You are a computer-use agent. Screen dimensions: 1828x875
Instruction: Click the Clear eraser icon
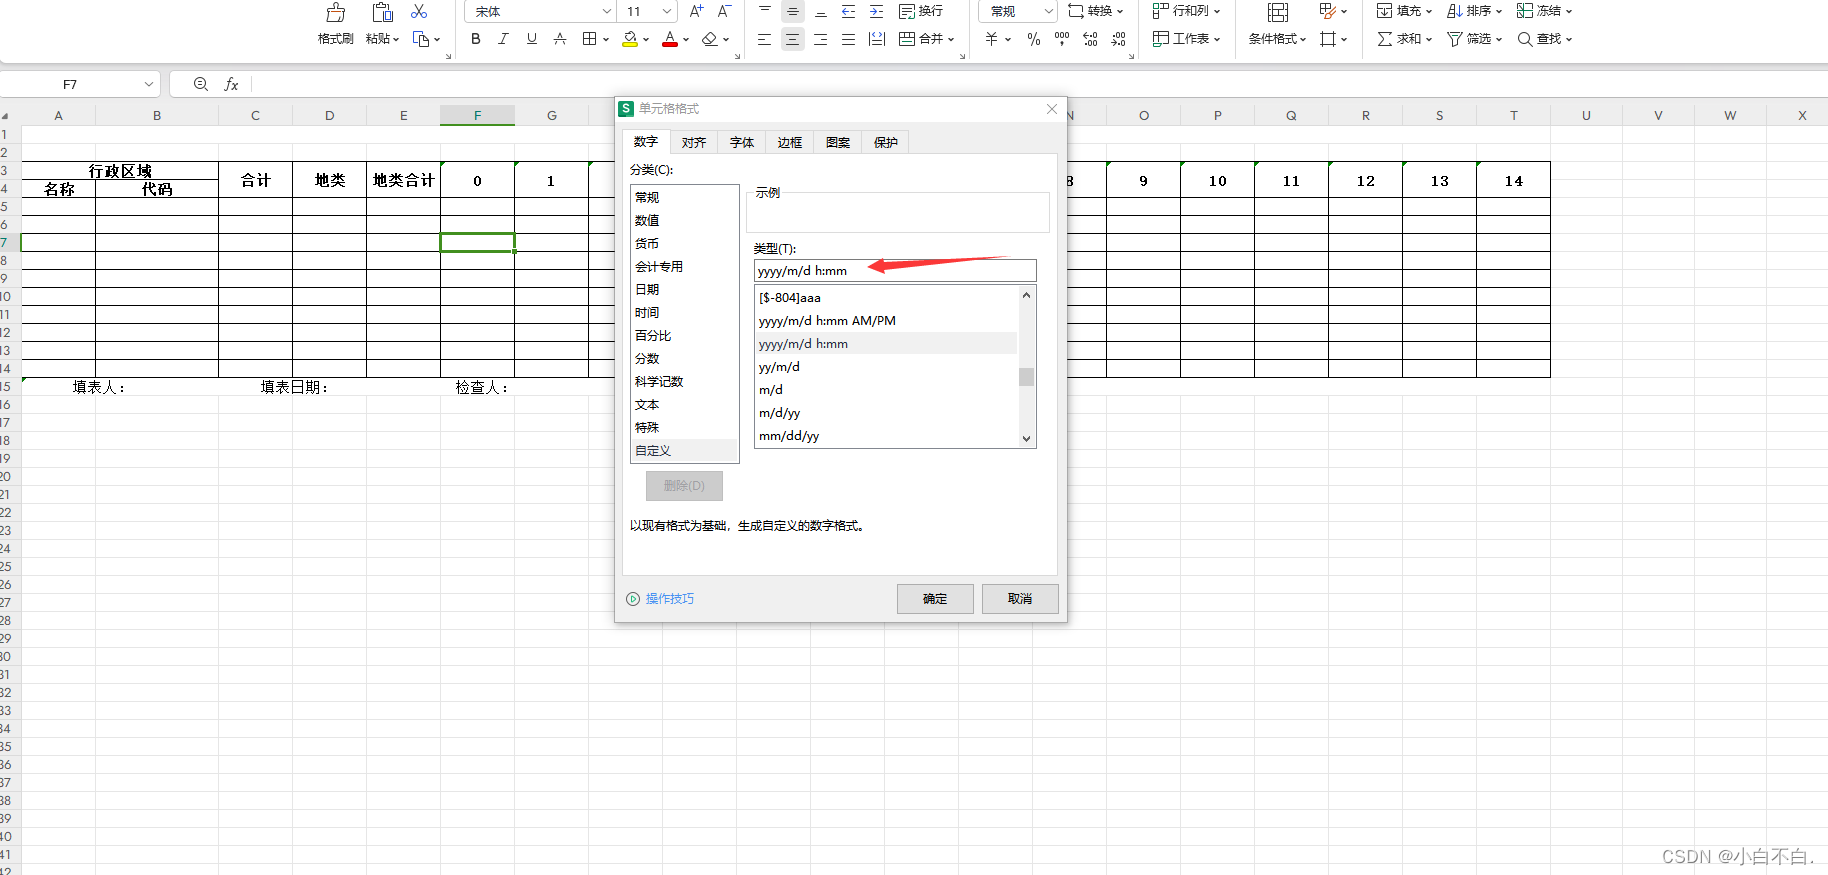tap(710, 39)
